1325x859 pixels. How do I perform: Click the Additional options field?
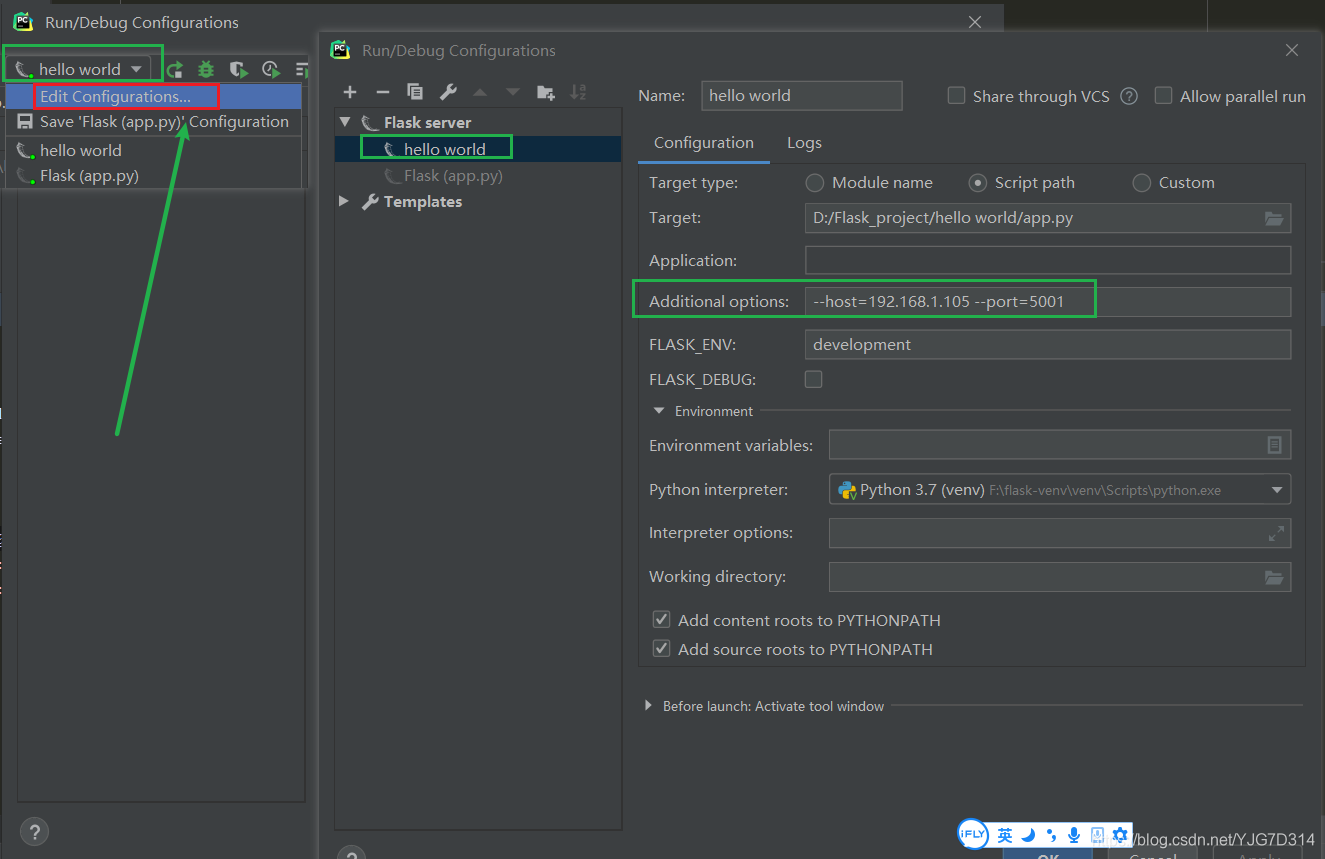pos(1048,301)
